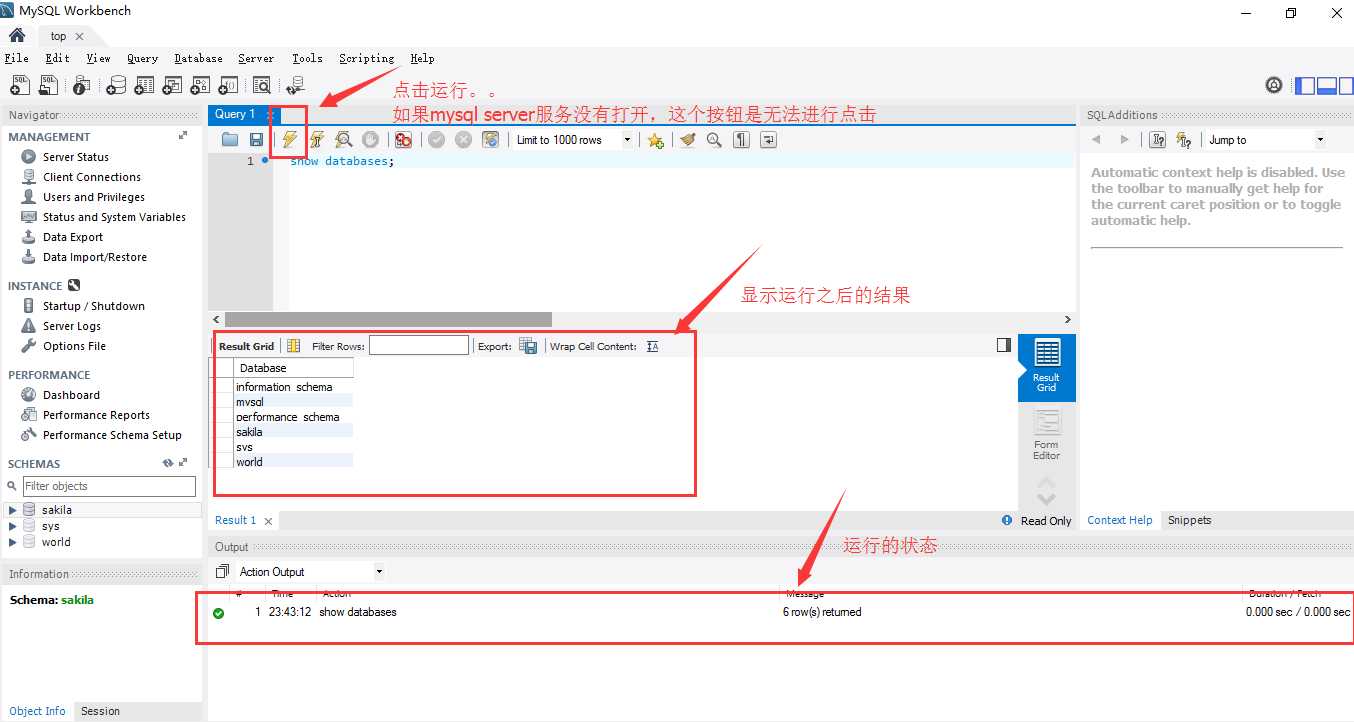
Task: Click the Filter objects search field
Action: (109, 486)
